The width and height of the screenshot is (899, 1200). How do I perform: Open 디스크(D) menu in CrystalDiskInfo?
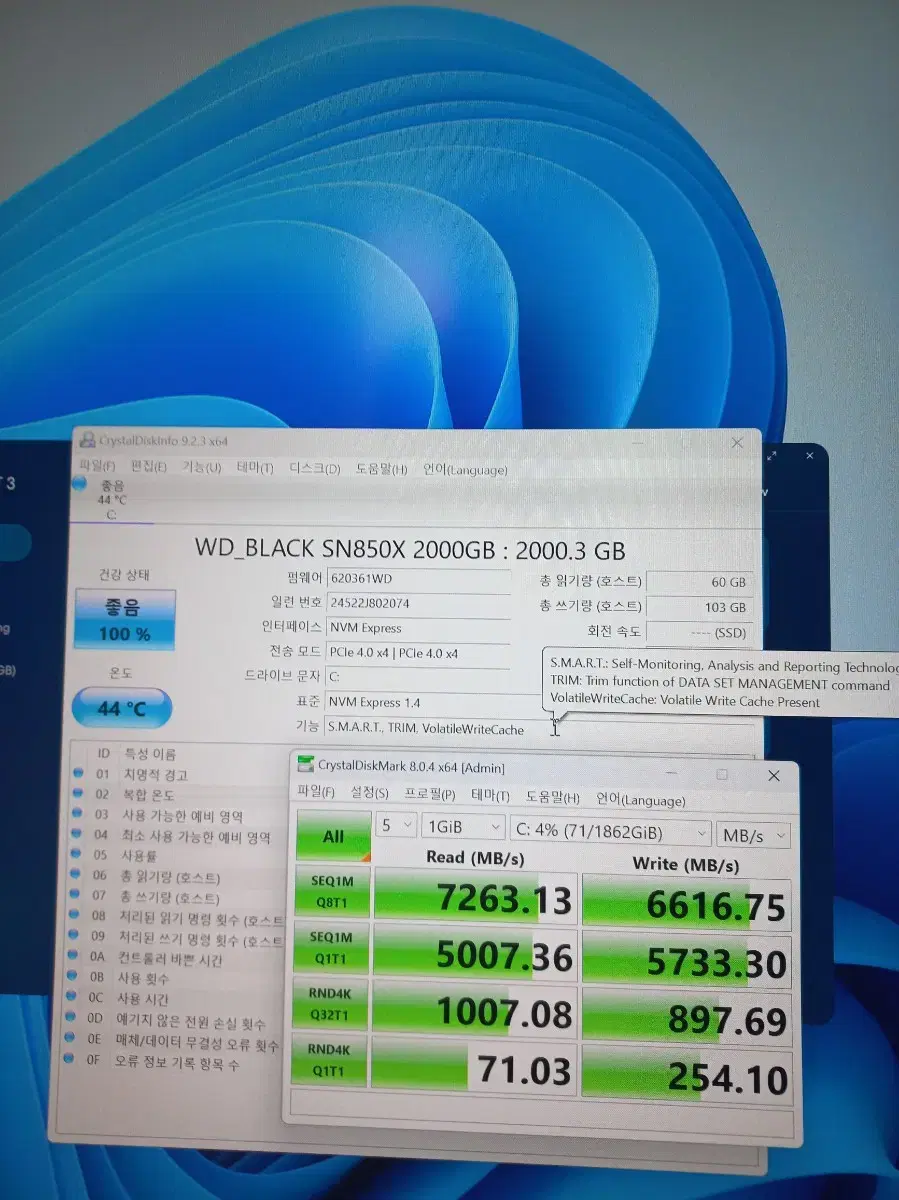(315, 469)
